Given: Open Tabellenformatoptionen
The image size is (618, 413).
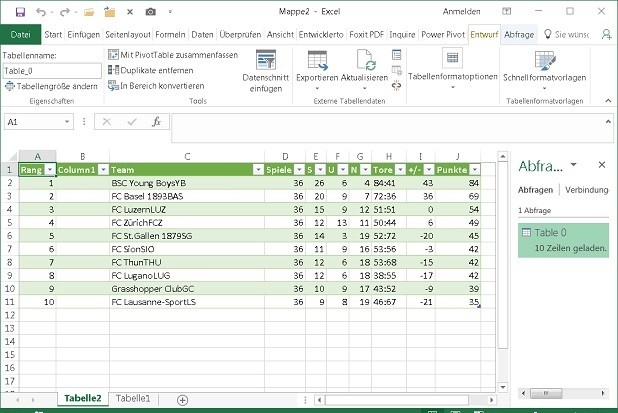Looking at the screenshot, I should 452,69.
